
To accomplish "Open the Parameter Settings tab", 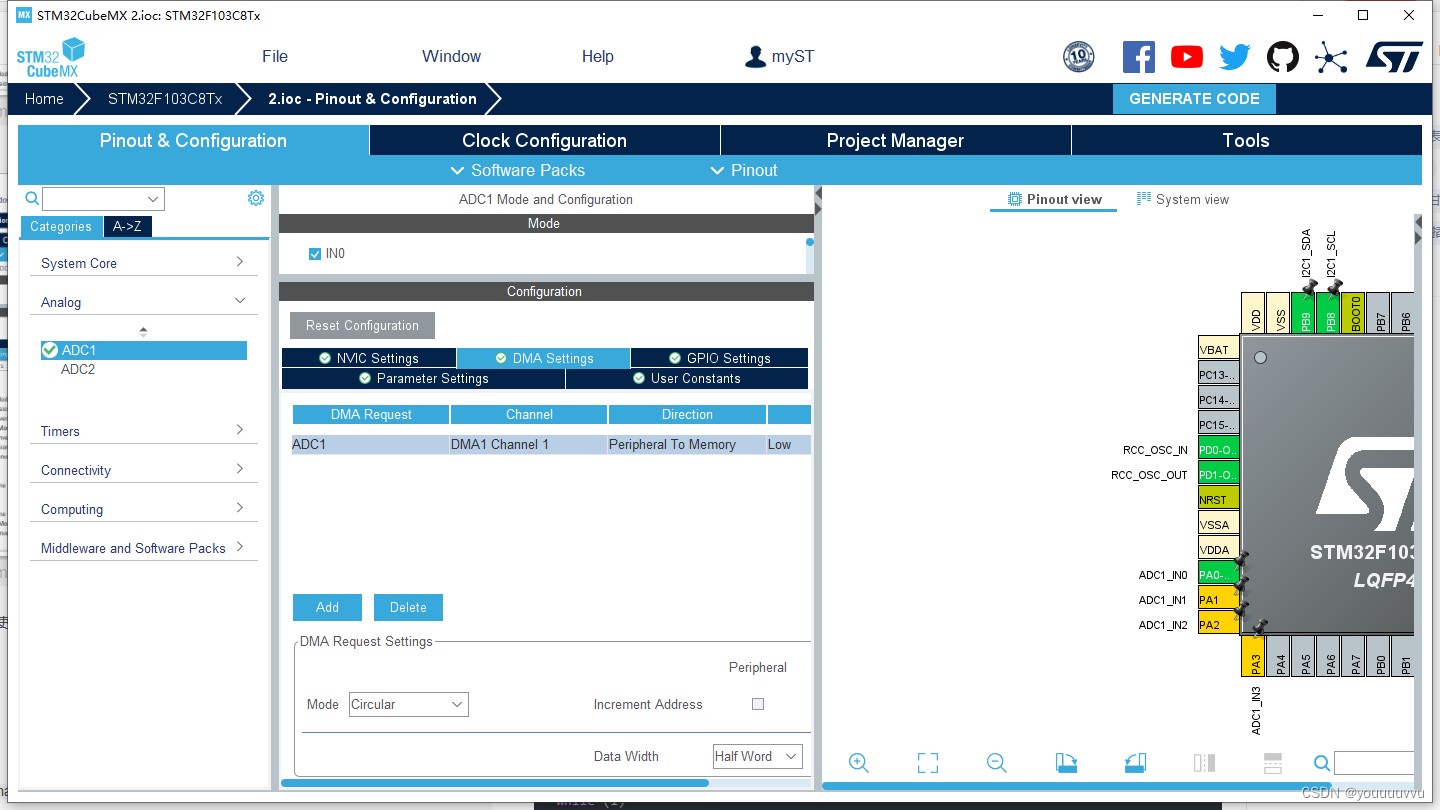I will click(x=423, y=379).
